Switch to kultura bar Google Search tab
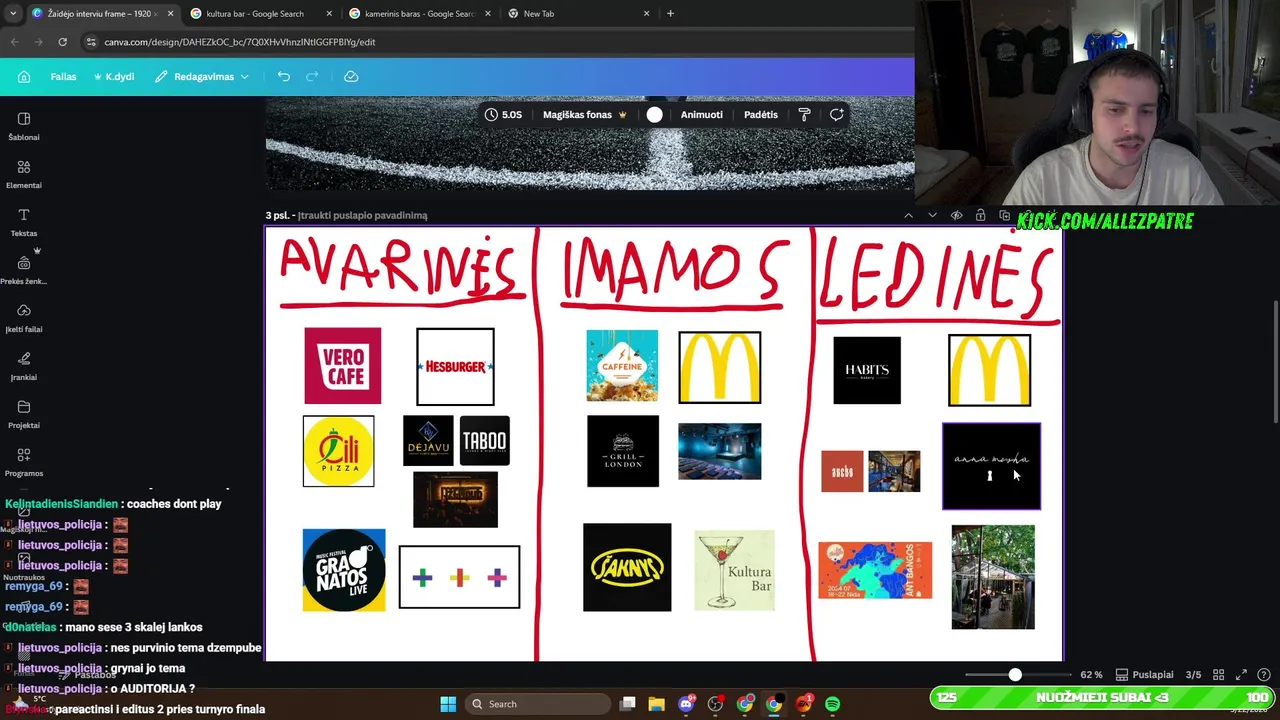1280x720 pixels. [260, 14]
